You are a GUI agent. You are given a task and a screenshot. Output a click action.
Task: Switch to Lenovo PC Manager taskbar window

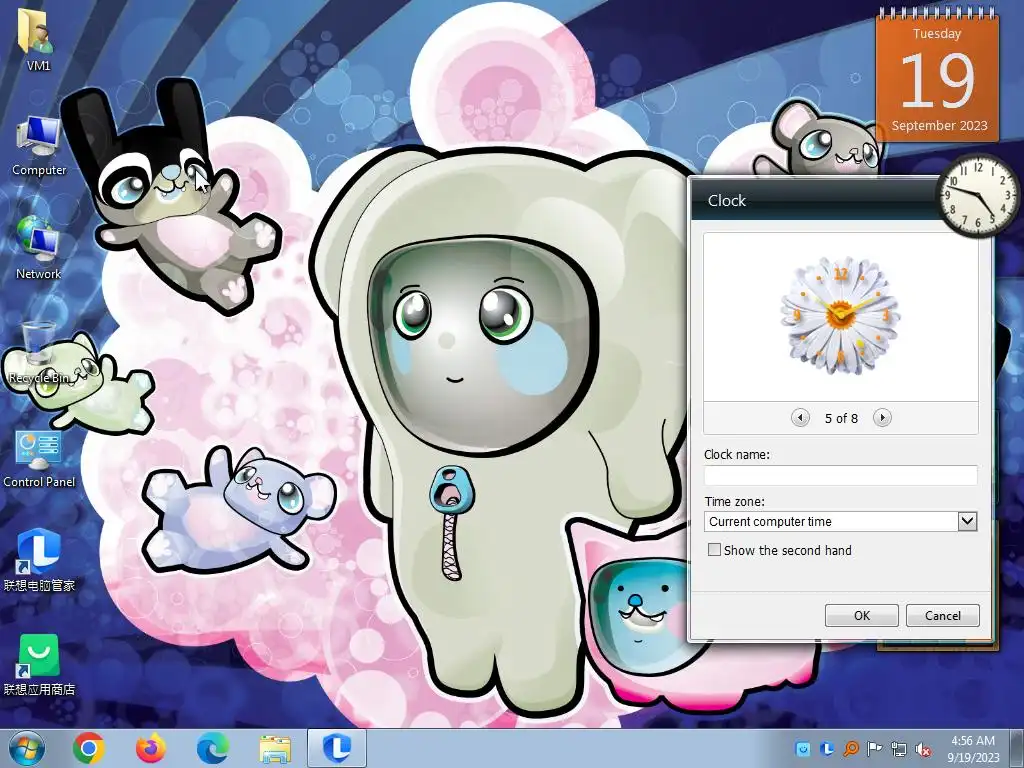(337, 748)
